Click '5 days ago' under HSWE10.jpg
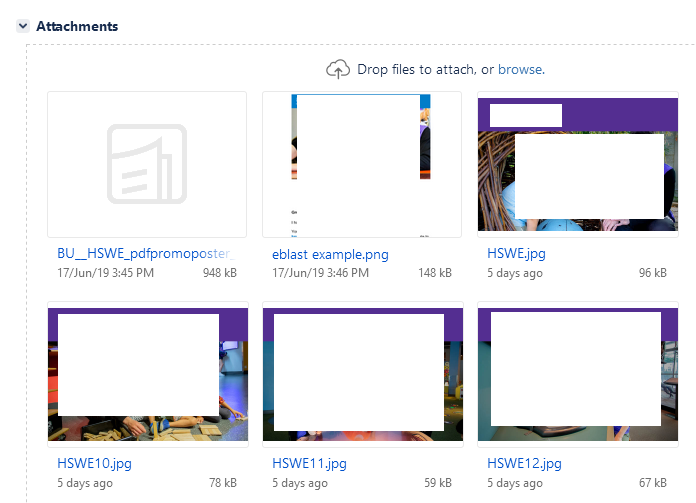The height and width of the screenshot is (503, 696). pyautogui.click(x=85, y=483)
